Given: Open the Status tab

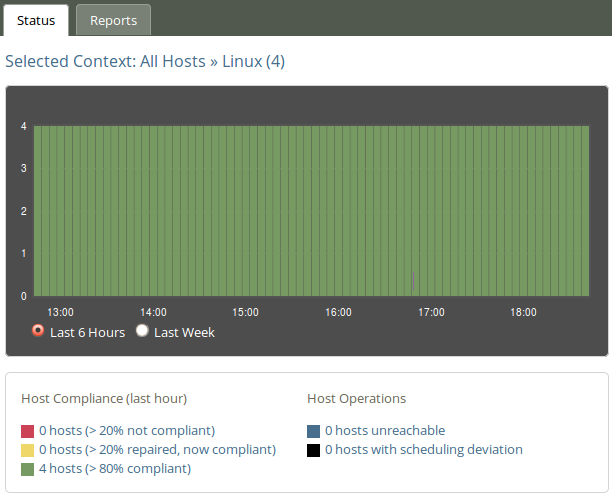Looking at the screenshot, I should (x=36, y=20).
